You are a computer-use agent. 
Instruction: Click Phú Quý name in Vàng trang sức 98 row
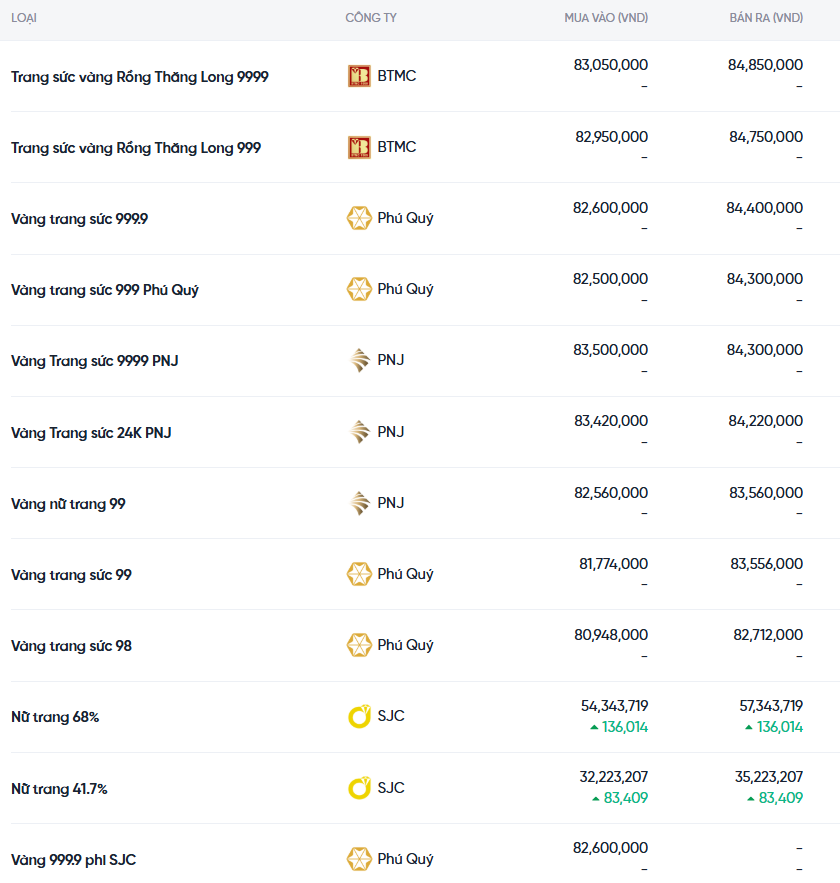tap(405, 645)
